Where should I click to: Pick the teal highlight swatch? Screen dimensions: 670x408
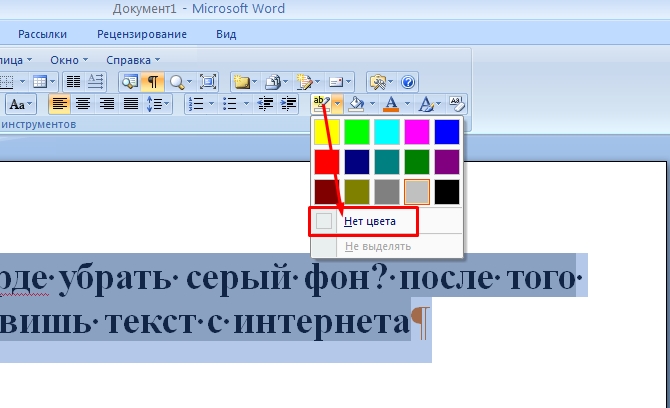(387, 162)
